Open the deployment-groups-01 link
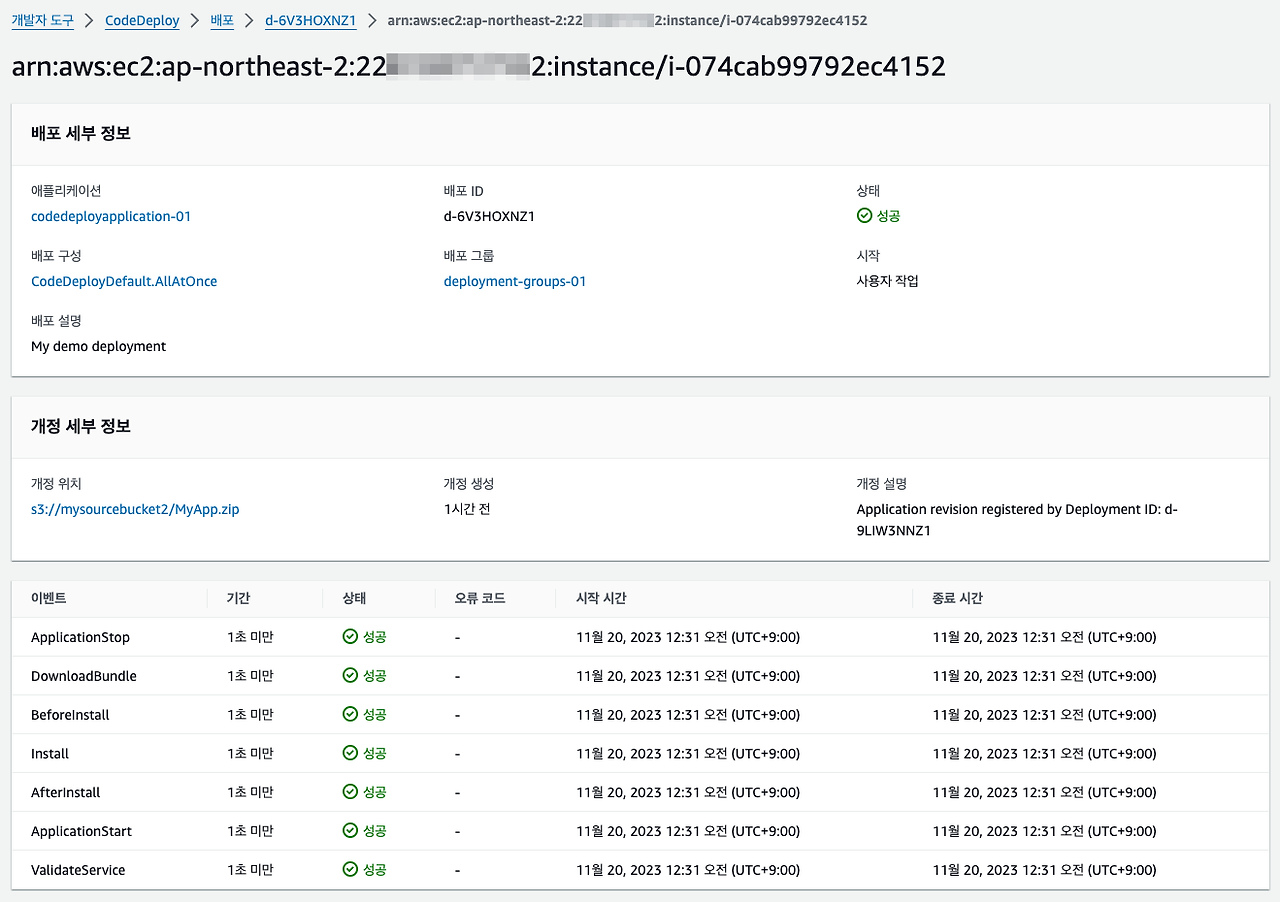 point(515,281)
